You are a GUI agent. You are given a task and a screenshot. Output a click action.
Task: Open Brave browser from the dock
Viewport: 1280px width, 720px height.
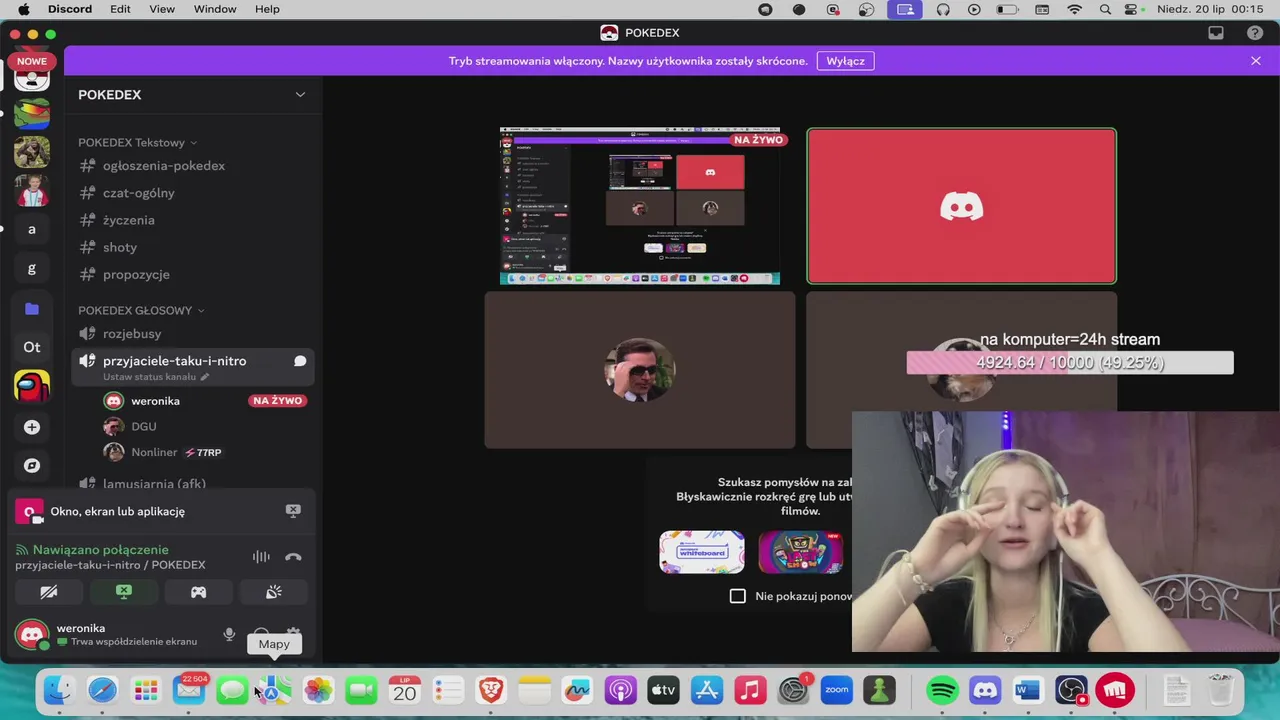[x=491, y=690]
